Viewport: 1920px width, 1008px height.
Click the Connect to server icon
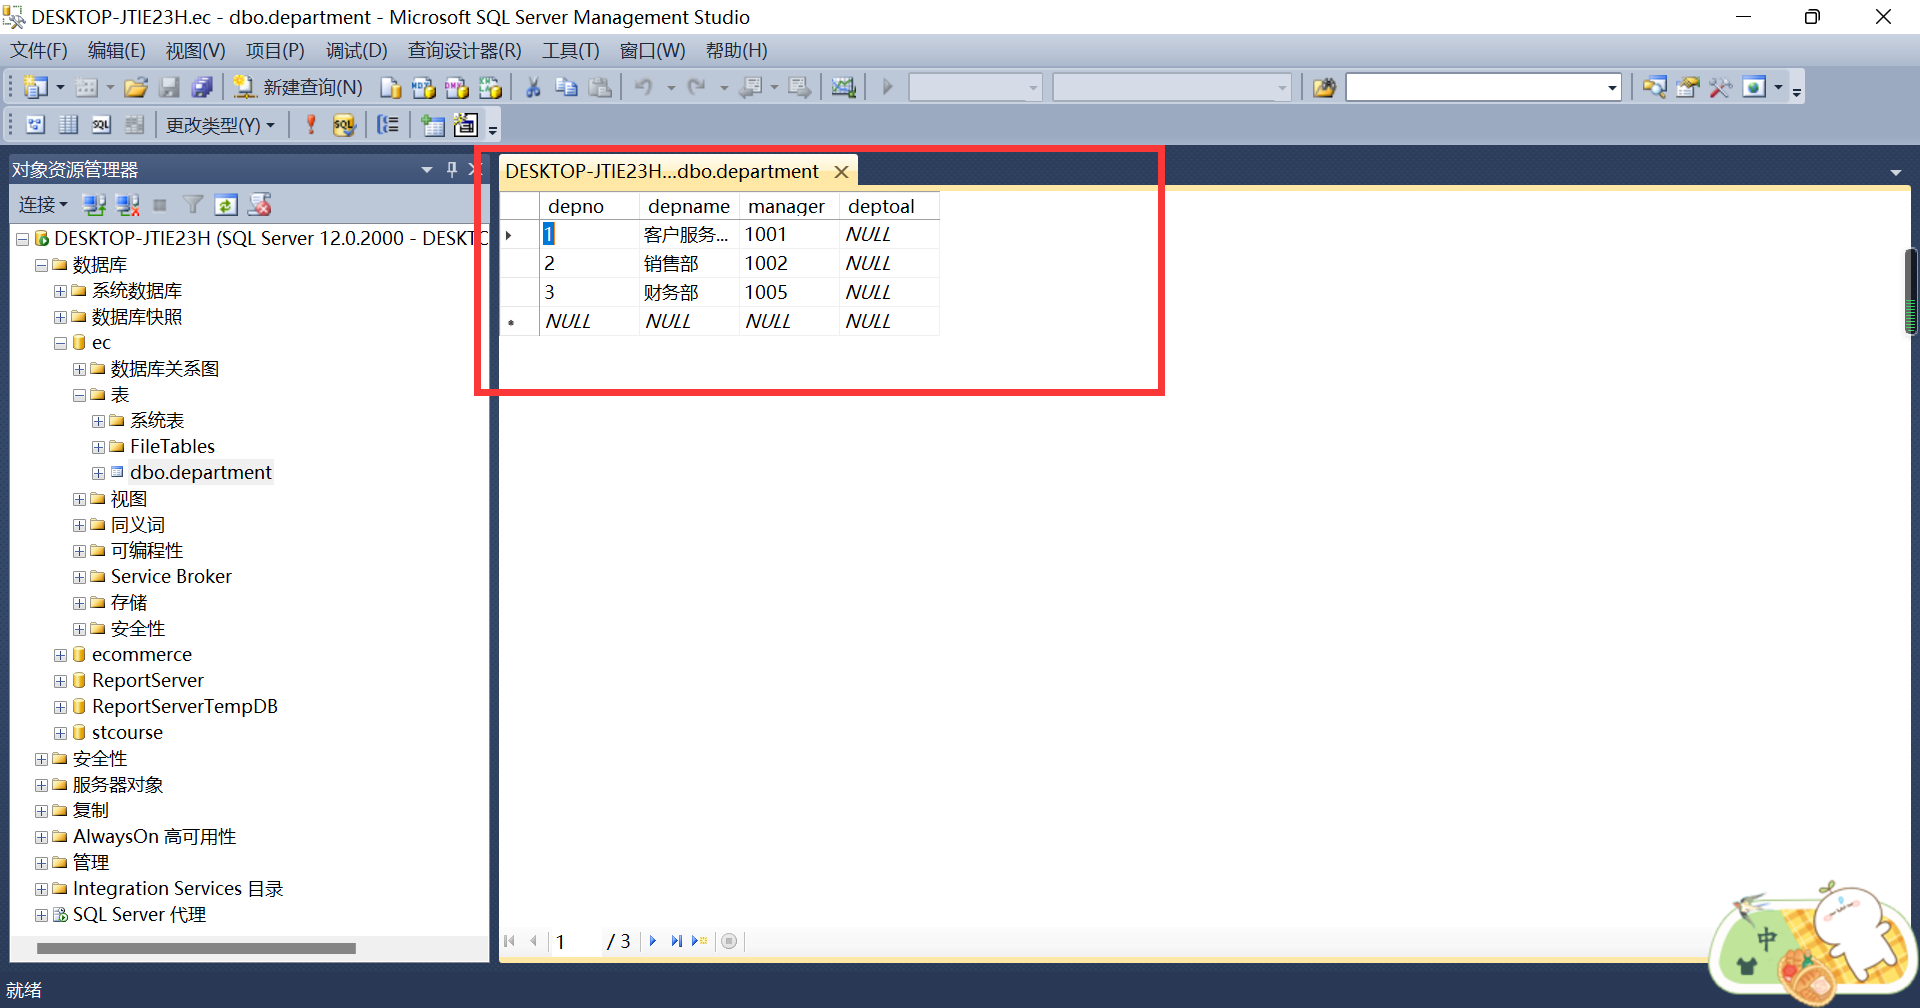tap(94, 205)
